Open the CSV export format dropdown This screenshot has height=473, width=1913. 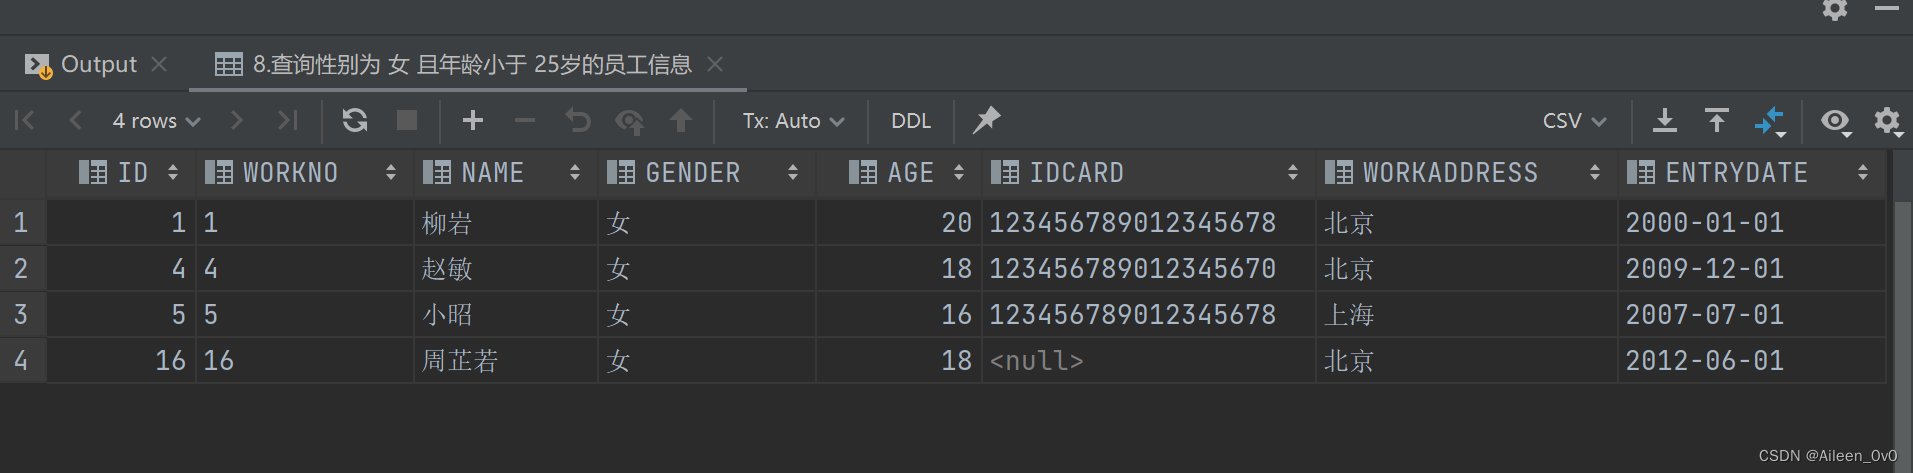[1574, 121]
